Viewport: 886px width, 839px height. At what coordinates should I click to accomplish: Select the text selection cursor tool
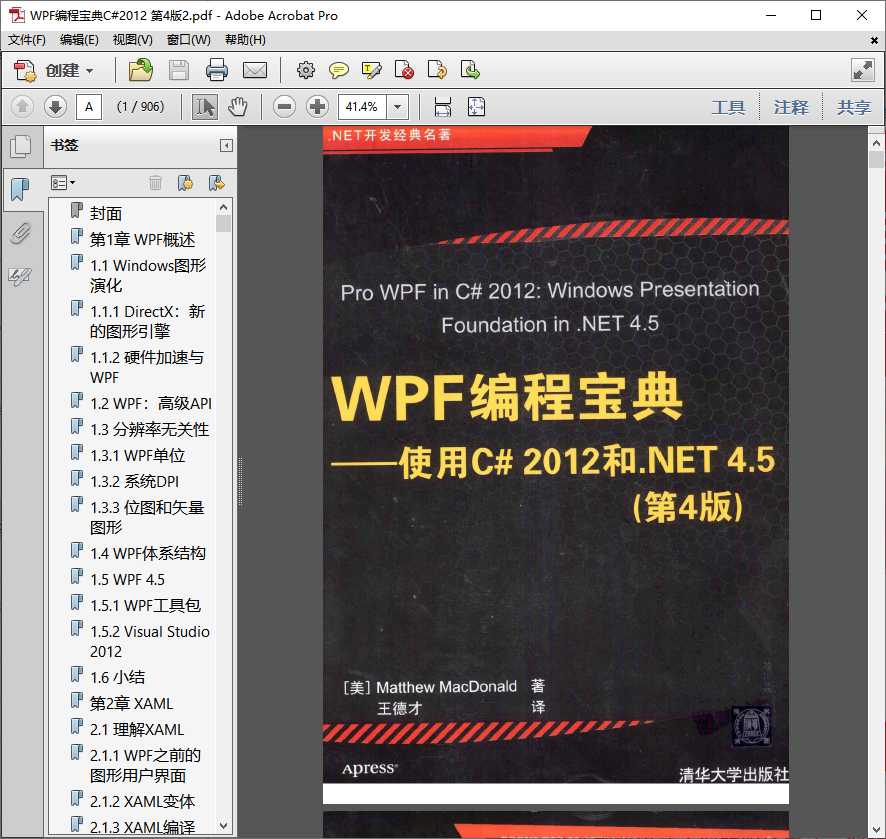205,106
